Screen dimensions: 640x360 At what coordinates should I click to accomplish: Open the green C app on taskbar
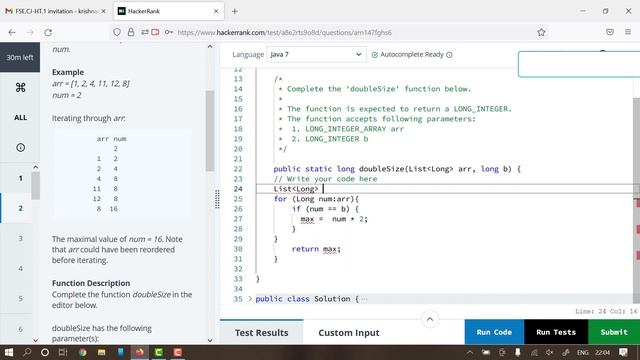point(159,352)
